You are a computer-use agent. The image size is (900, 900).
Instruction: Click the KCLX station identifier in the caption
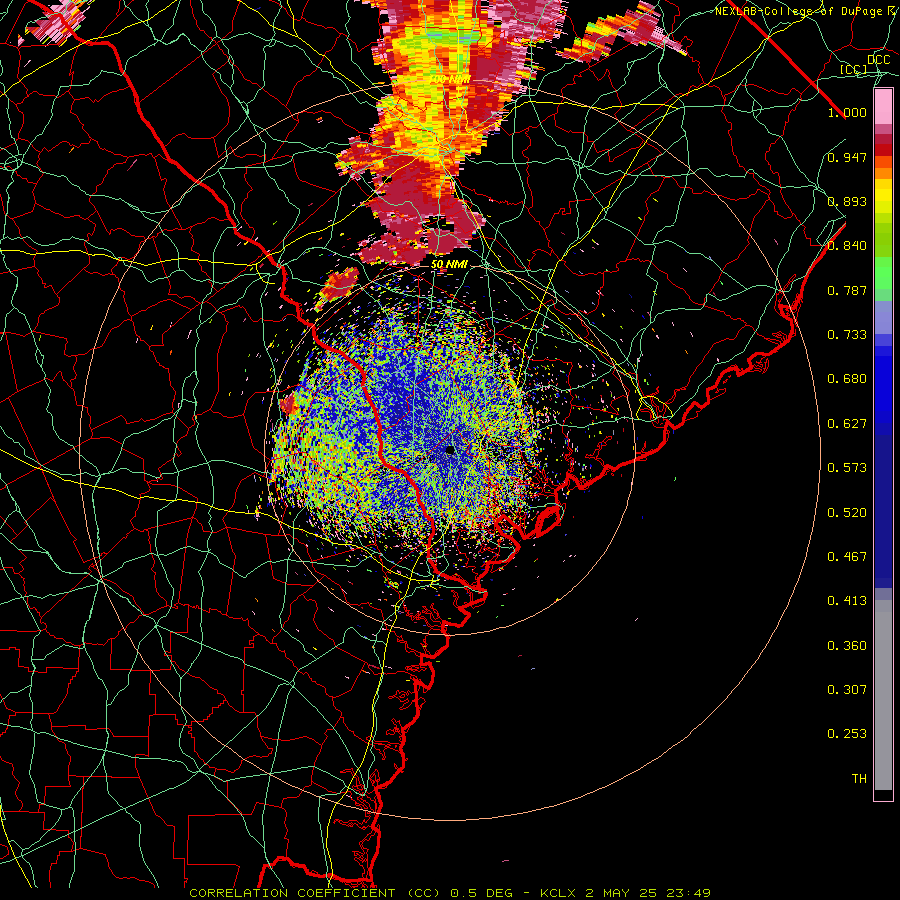point(557,893)
